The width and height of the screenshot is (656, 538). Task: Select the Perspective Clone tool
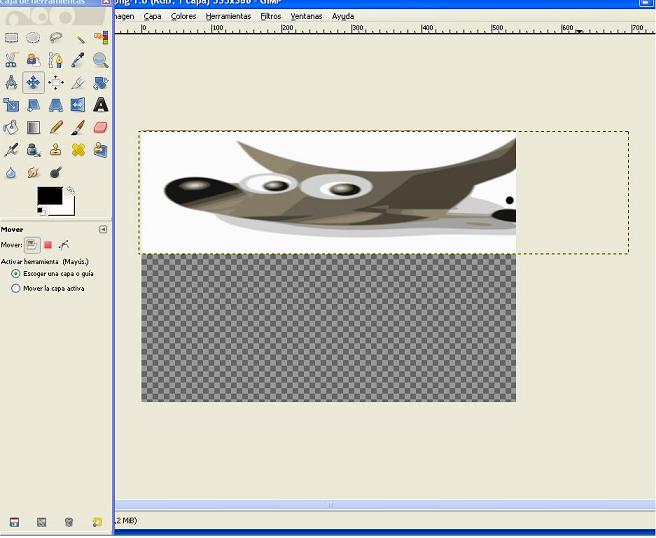click(101, 150)
